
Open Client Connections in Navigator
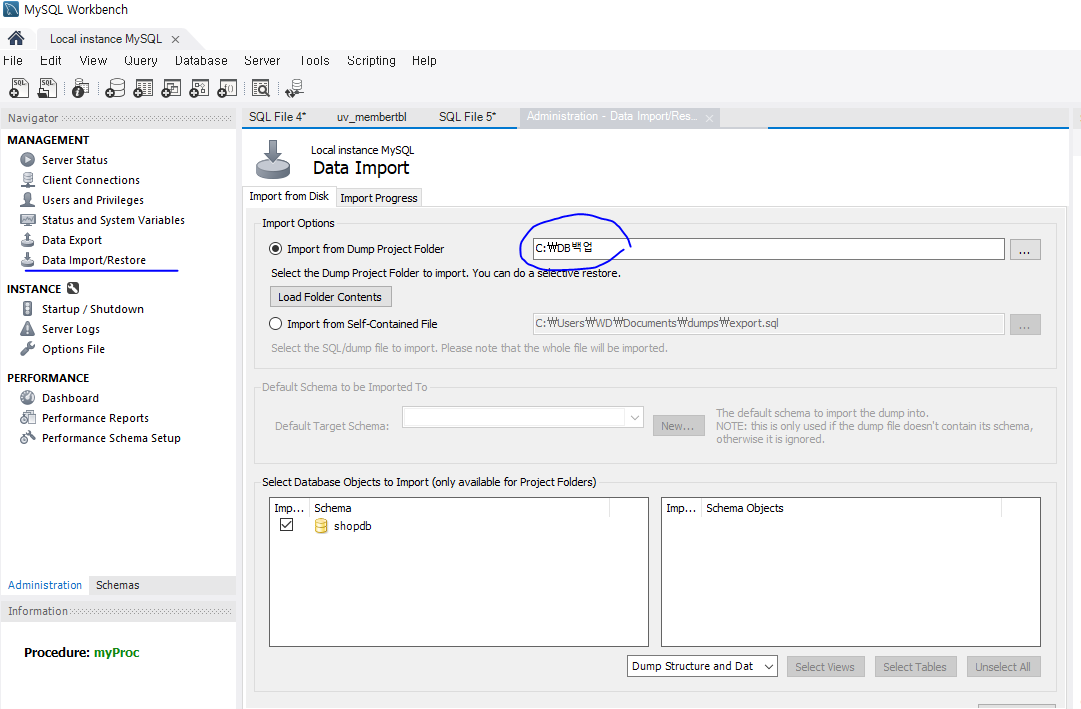90,180
